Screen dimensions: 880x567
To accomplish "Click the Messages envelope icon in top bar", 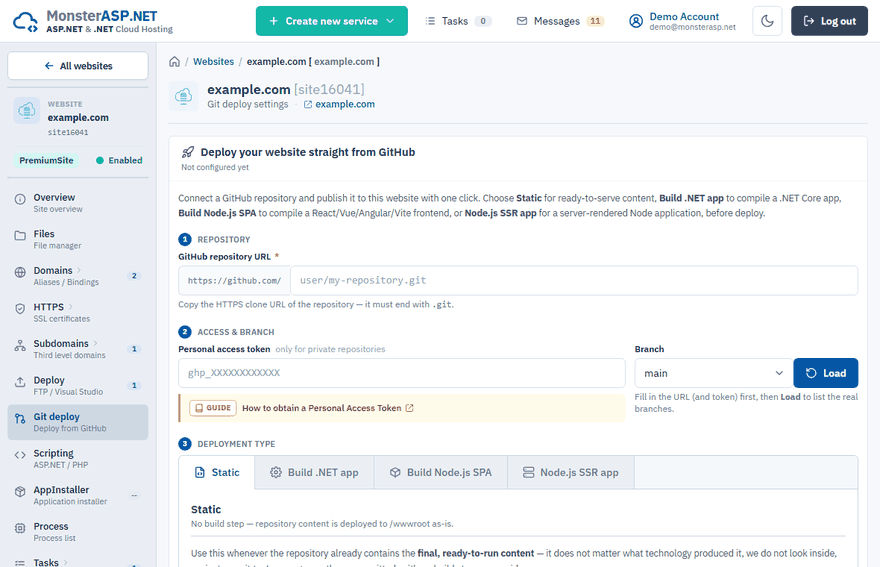I will pos(522,21).
